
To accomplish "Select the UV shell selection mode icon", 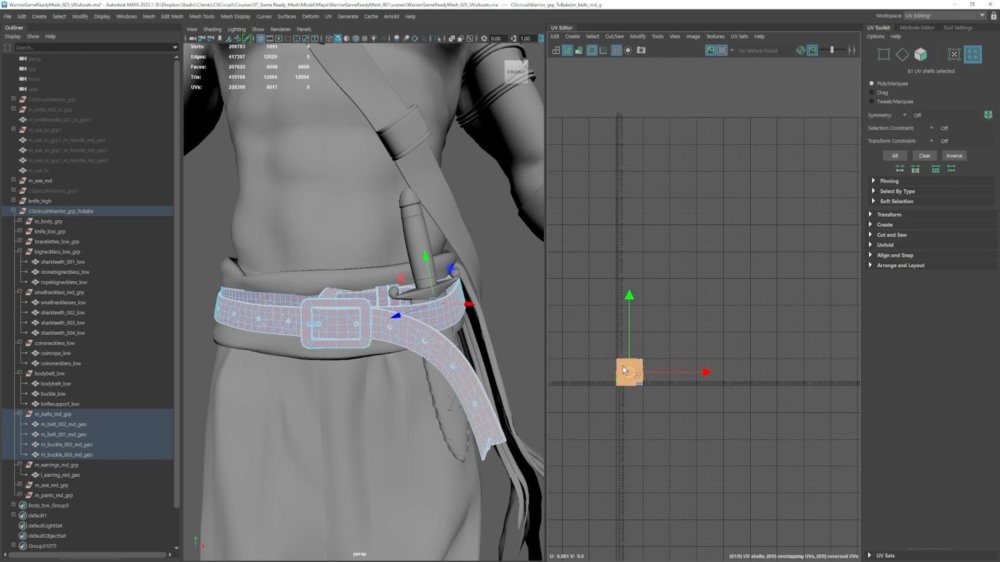I will [973, 54].
